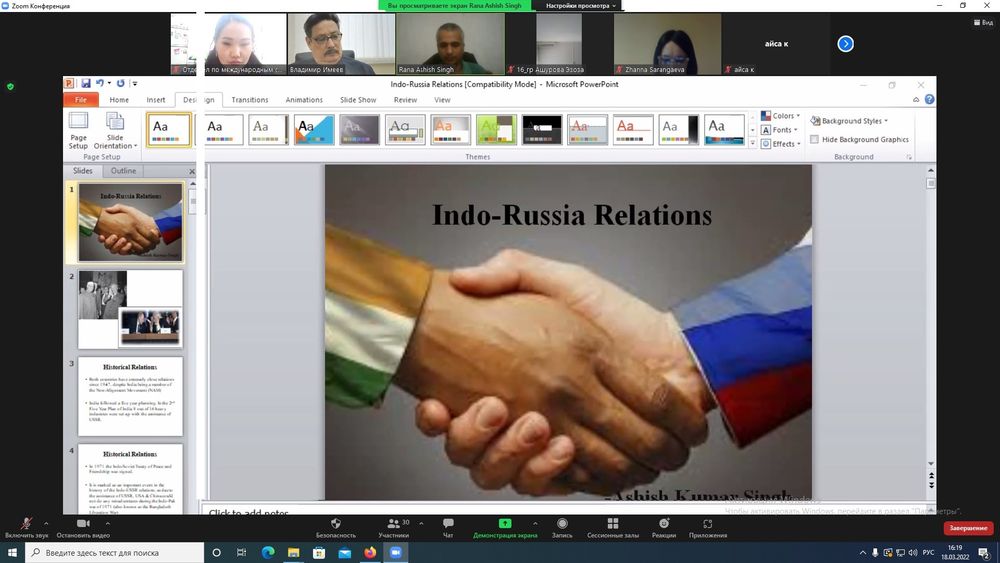Open the Effects theme dropdown
Viewport: 1000px width, 563px height.
coord(781,144)
